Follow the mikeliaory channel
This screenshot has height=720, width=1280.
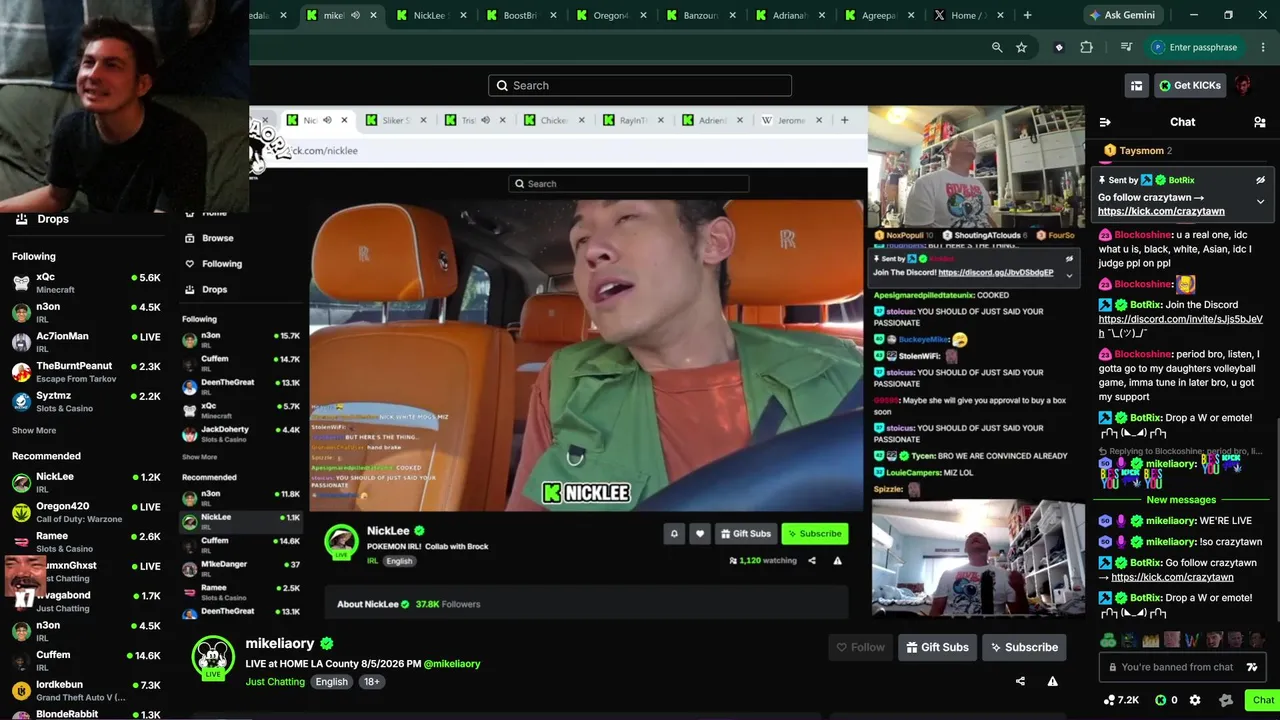click(860, 647)
